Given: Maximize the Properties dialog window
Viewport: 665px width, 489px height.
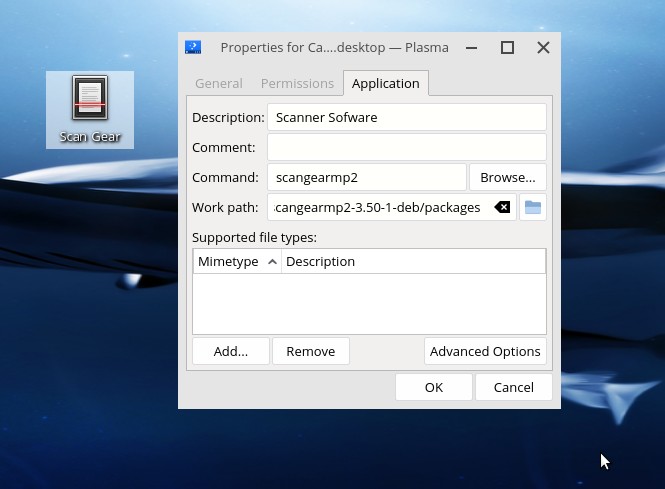Looking at the screenshot, I should (x=507, y=47).
